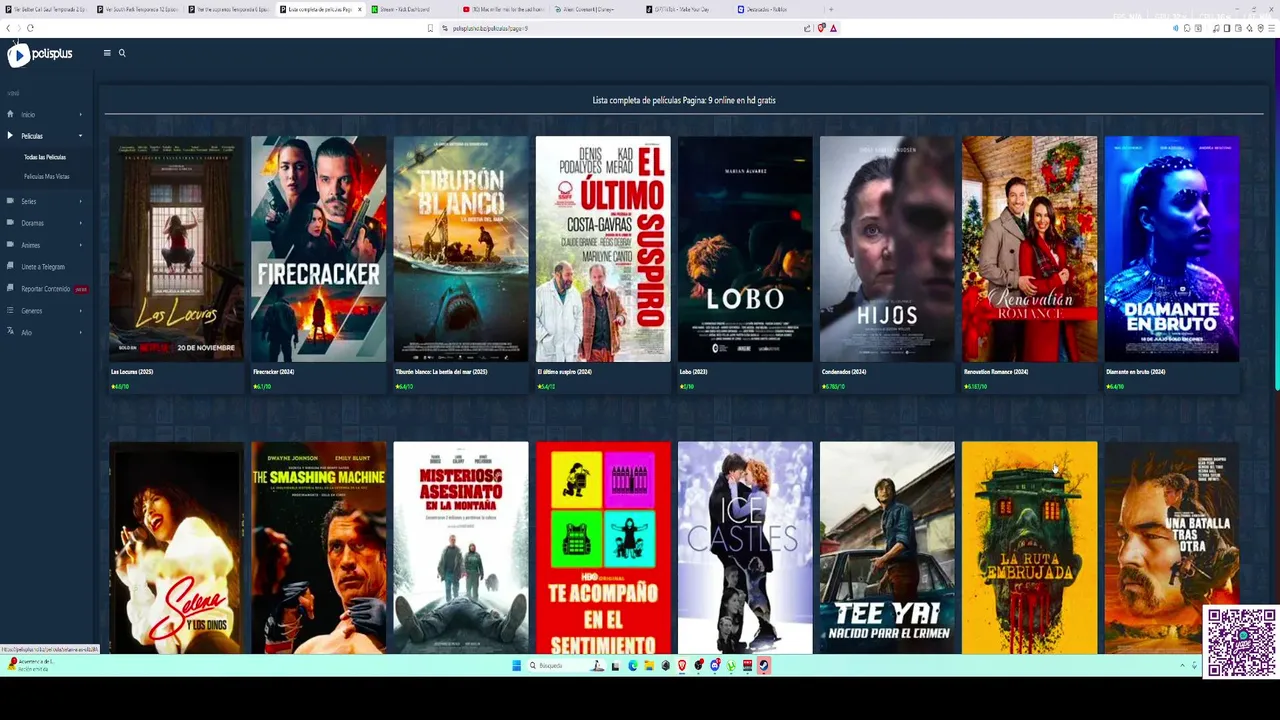This screenshot has height=720, width=1280.
Task: Collapse the Peliculas submenu arrow
Action: point(80,136)
